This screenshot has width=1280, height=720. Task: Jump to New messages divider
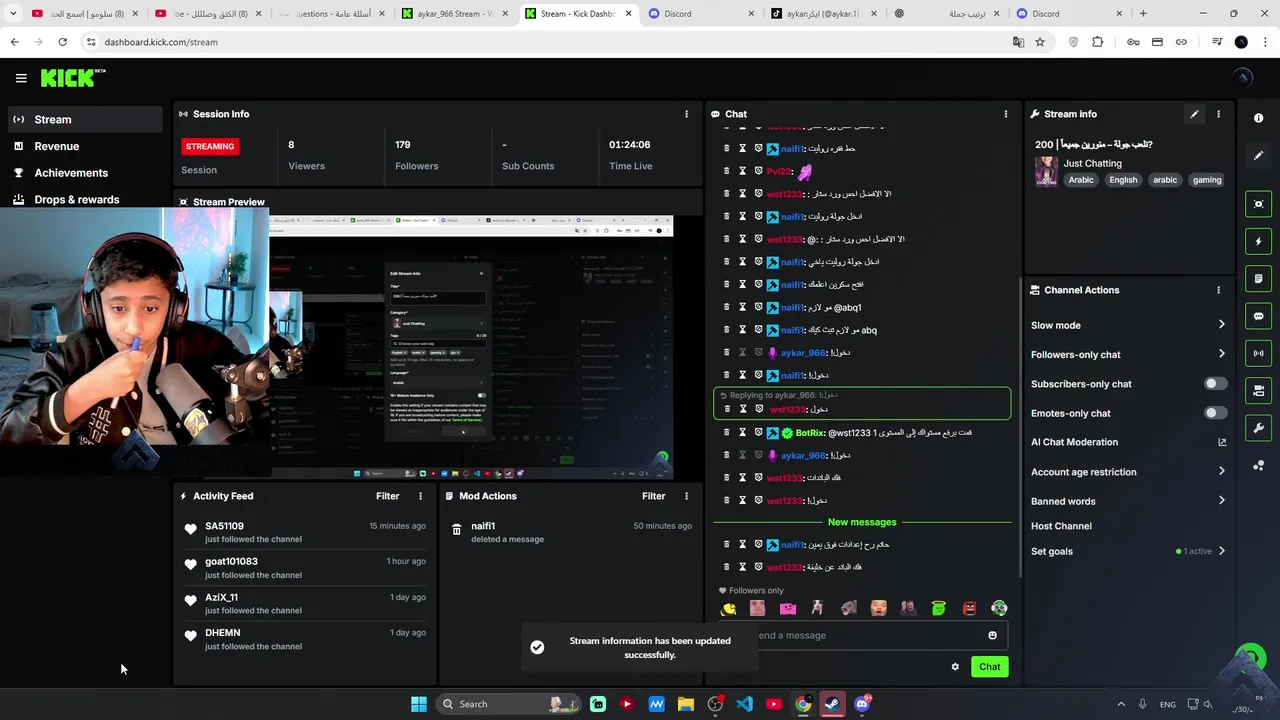pyautogui.click(x=862, y=522)
